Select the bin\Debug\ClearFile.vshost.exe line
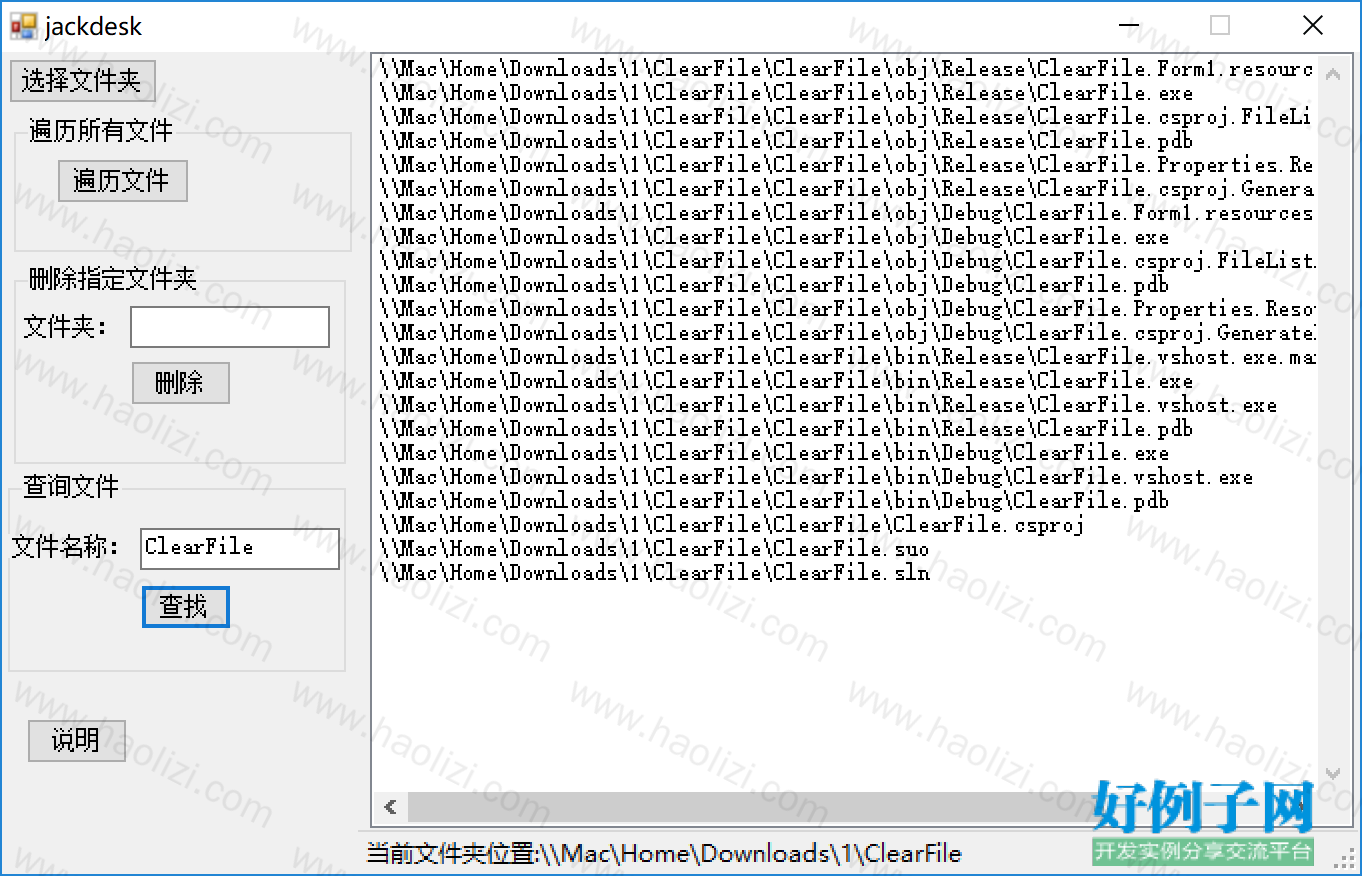Screen dimensions: 1362x876 click(815, 477)
